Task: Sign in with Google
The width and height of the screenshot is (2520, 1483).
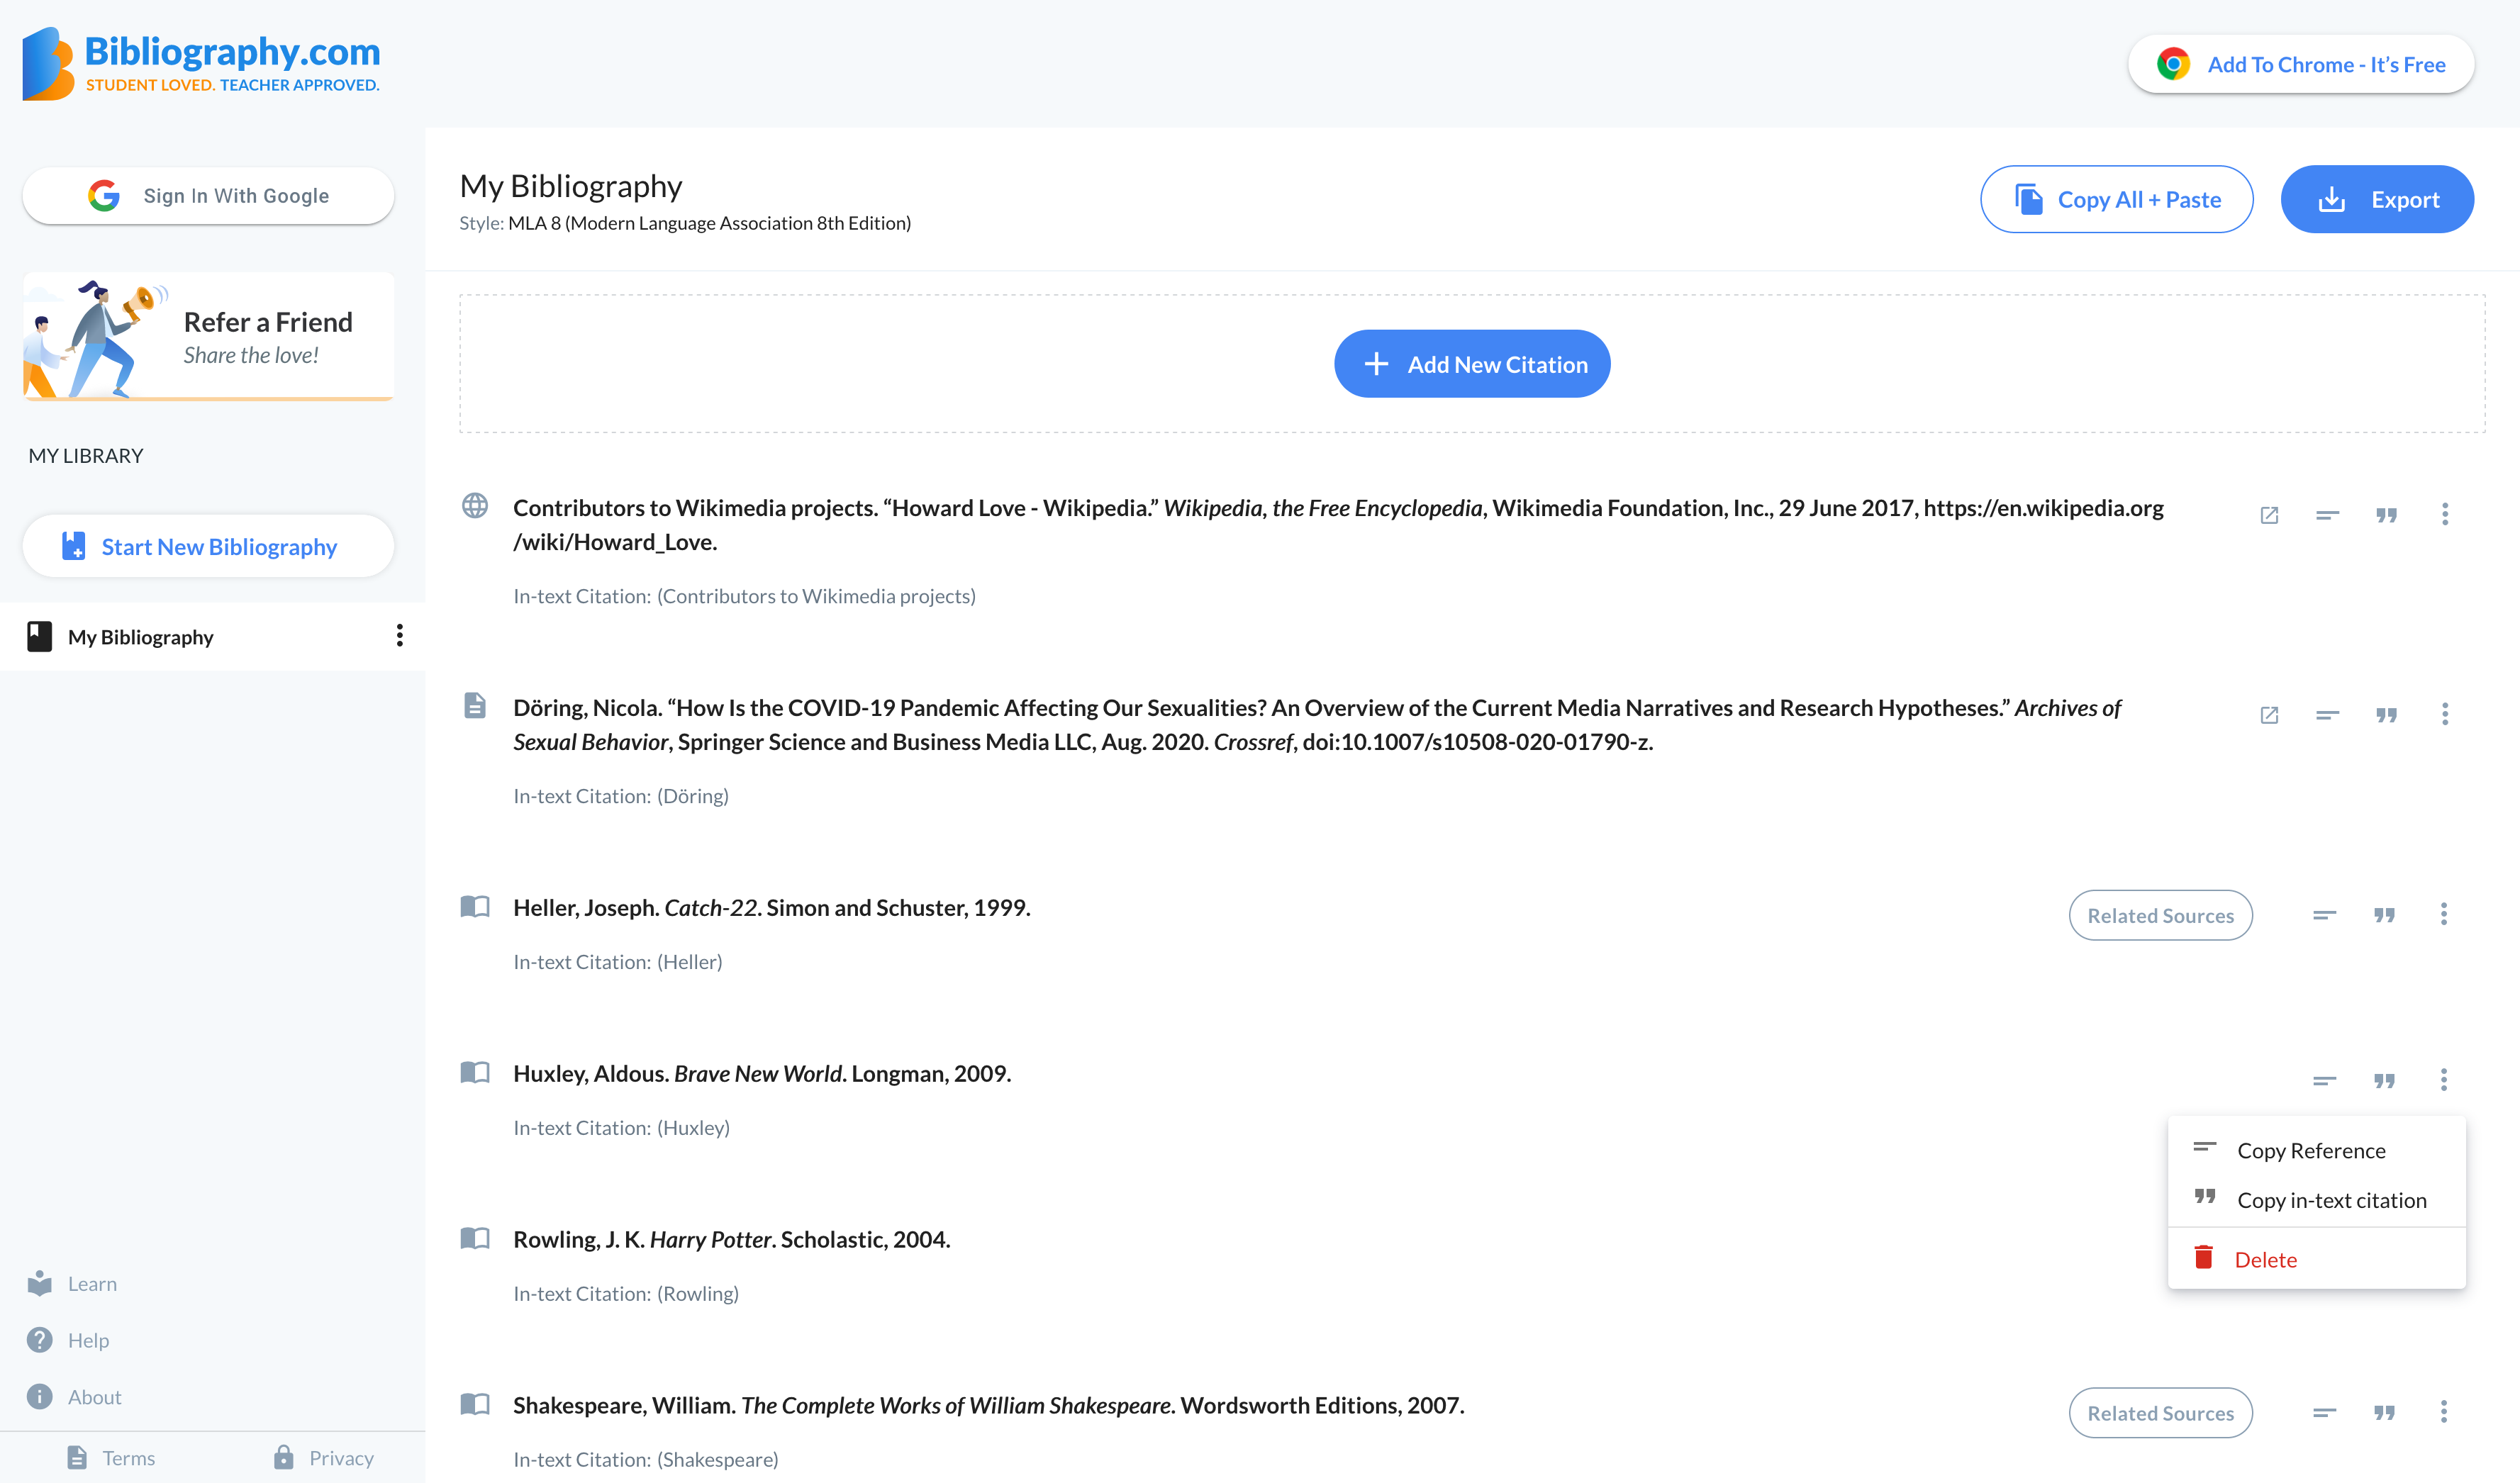Action: [x=208, y=195]
